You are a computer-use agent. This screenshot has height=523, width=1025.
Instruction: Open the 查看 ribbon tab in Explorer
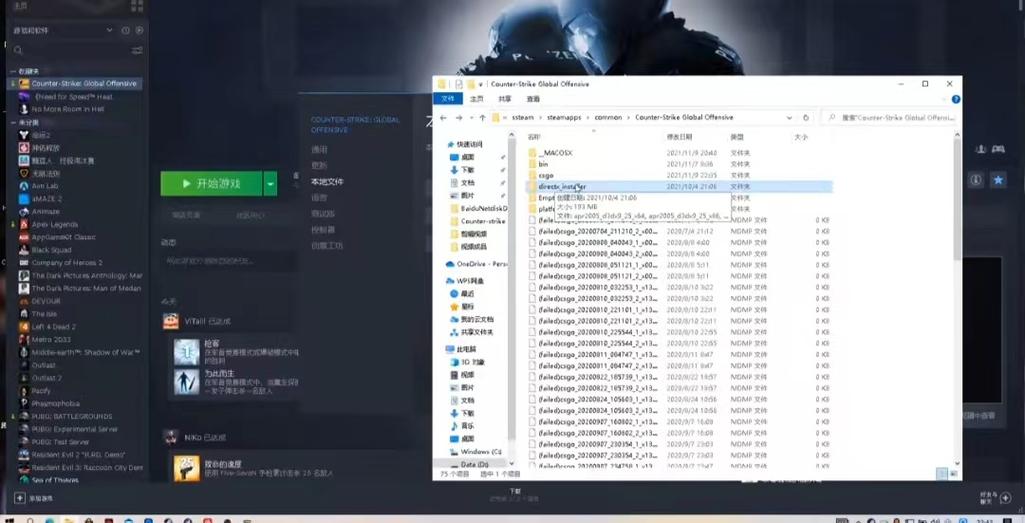[x=533, y=99]
